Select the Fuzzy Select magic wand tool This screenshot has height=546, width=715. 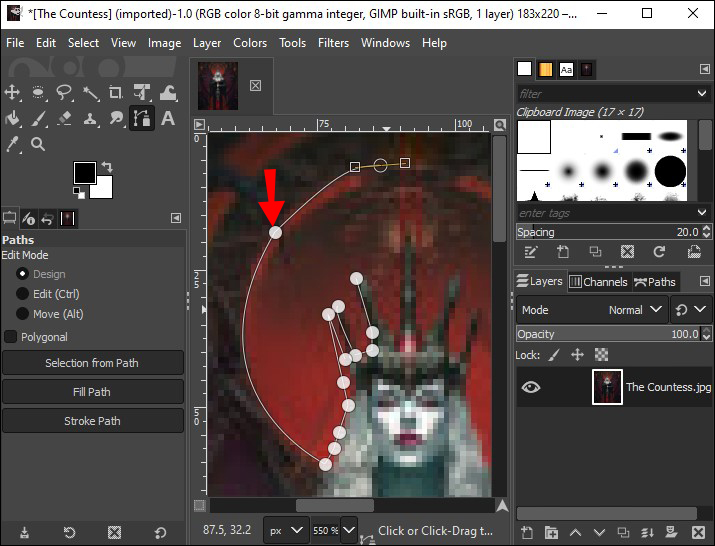tap(91, 93)
